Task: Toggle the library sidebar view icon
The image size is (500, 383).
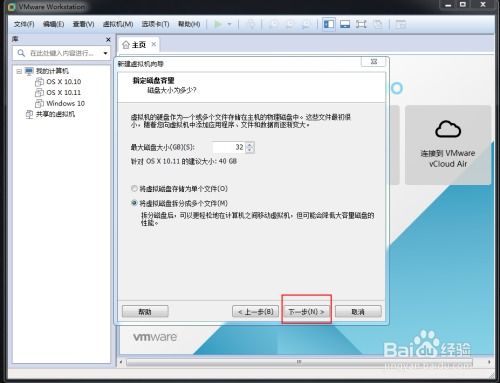Action: (329, 24)
